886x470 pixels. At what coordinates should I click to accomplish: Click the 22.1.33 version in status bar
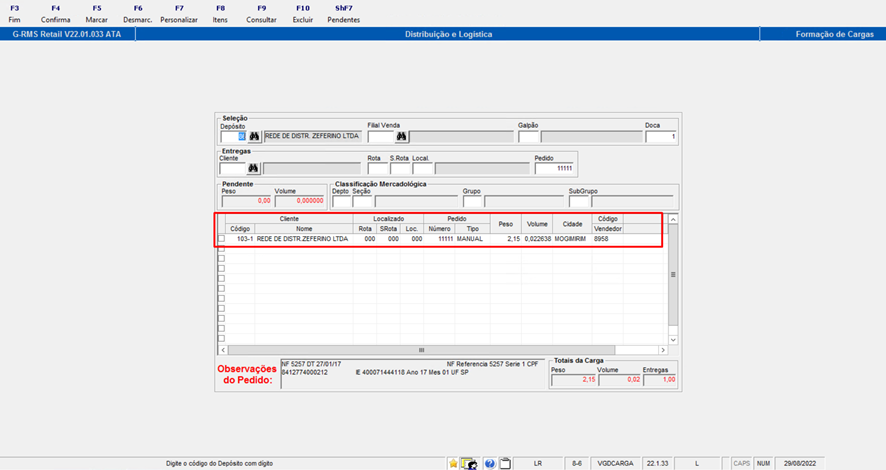tap(657, 464)
